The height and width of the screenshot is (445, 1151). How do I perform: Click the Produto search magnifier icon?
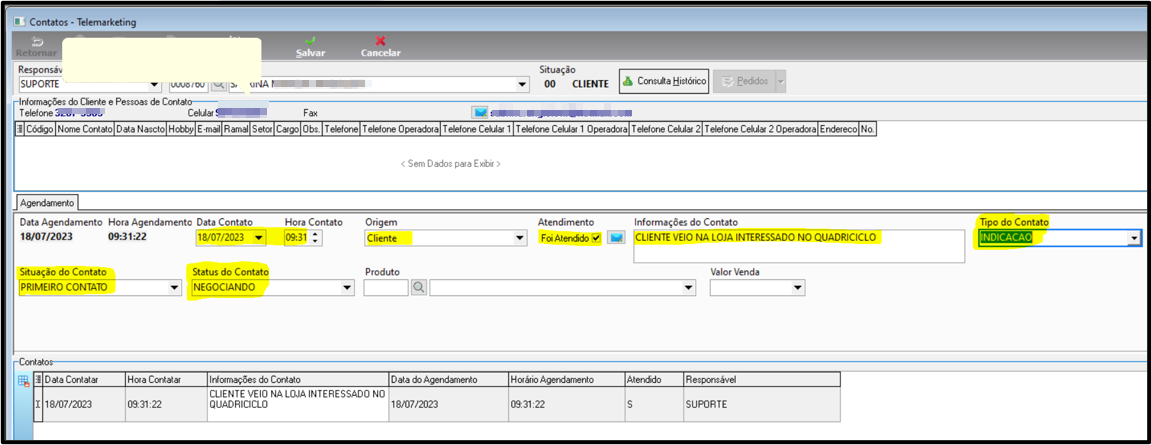pyautogui.click(x=418, y=288)
